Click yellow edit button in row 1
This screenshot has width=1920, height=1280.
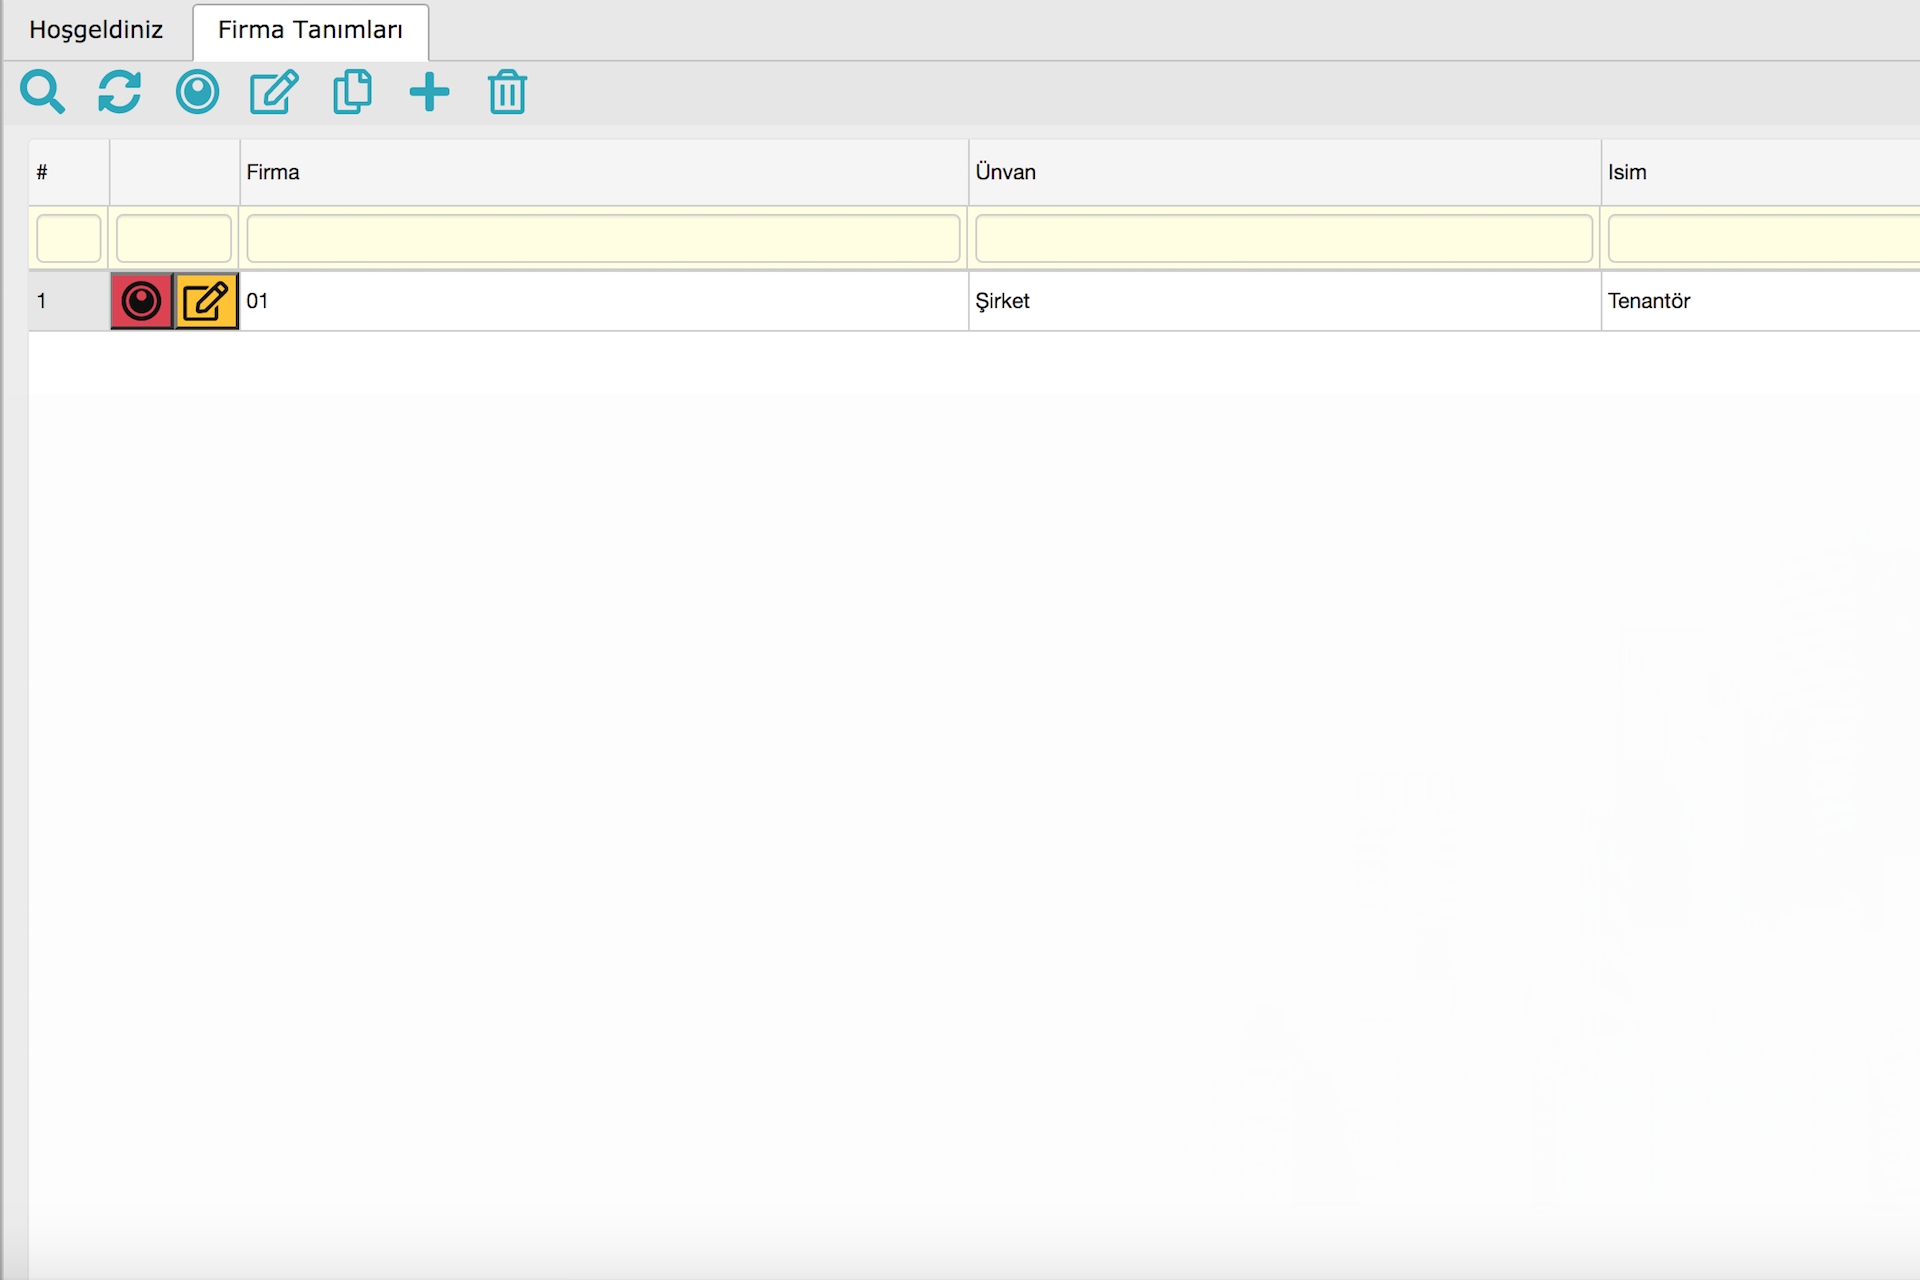pos(206,301)
